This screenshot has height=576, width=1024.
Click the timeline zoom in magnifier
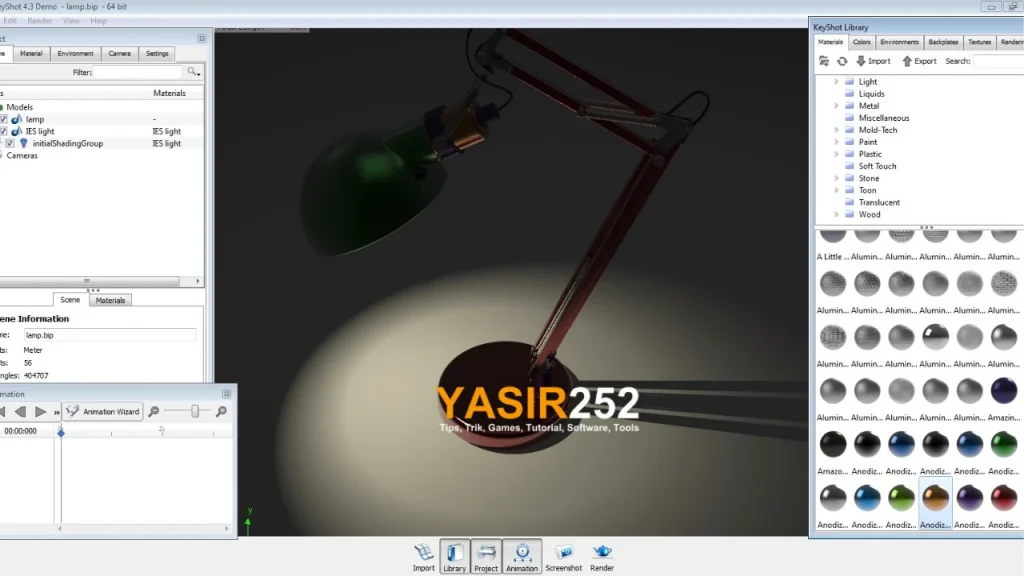tap(221, 411)
